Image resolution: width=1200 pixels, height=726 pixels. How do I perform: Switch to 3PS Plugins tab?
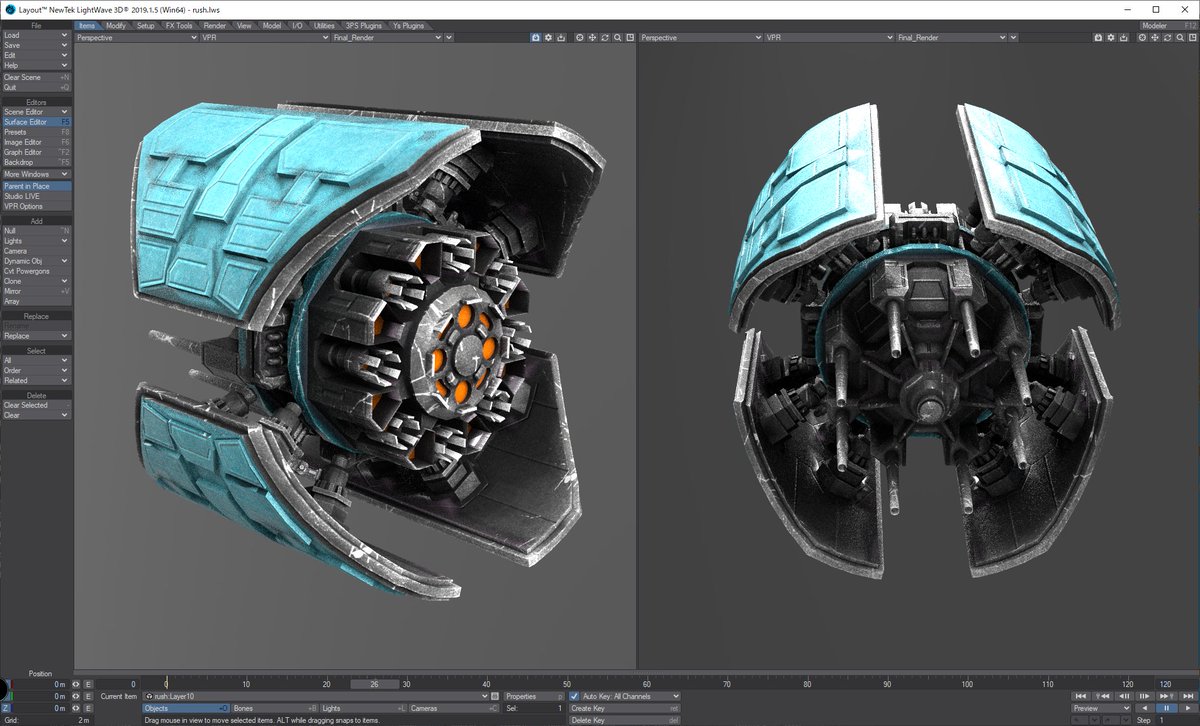[365, 25]
